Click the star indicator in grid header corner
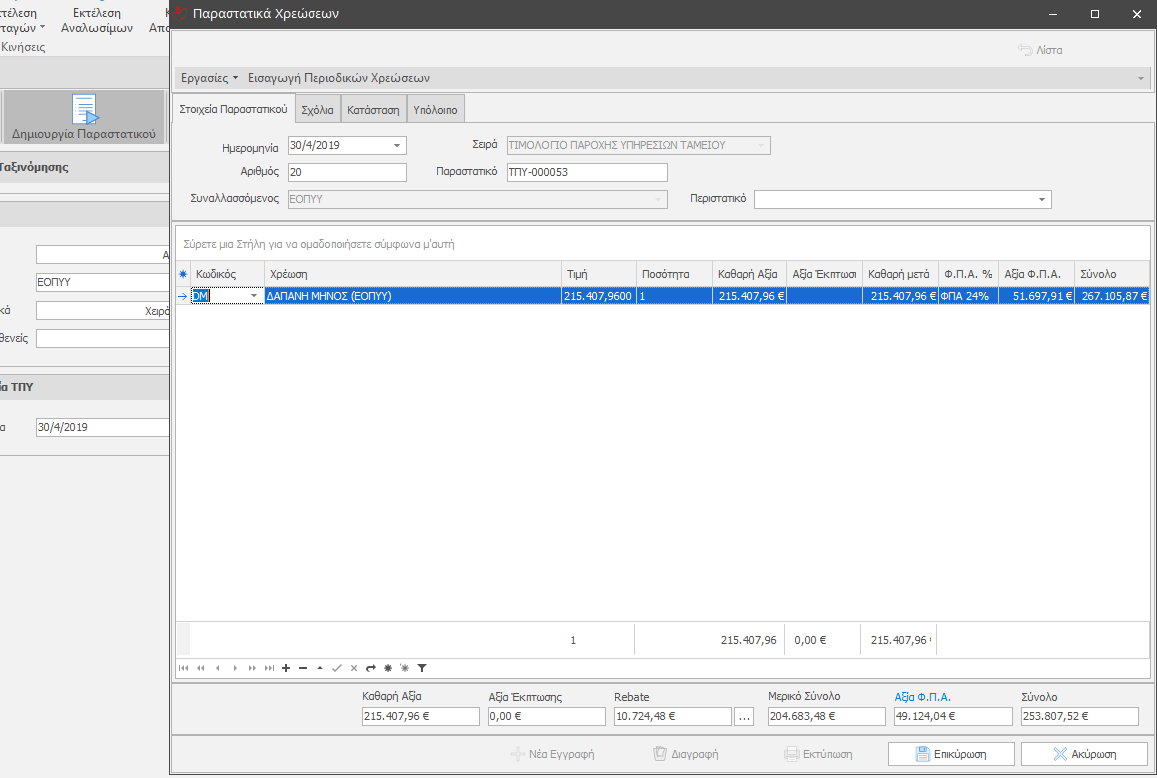 [x=183, y=273]
